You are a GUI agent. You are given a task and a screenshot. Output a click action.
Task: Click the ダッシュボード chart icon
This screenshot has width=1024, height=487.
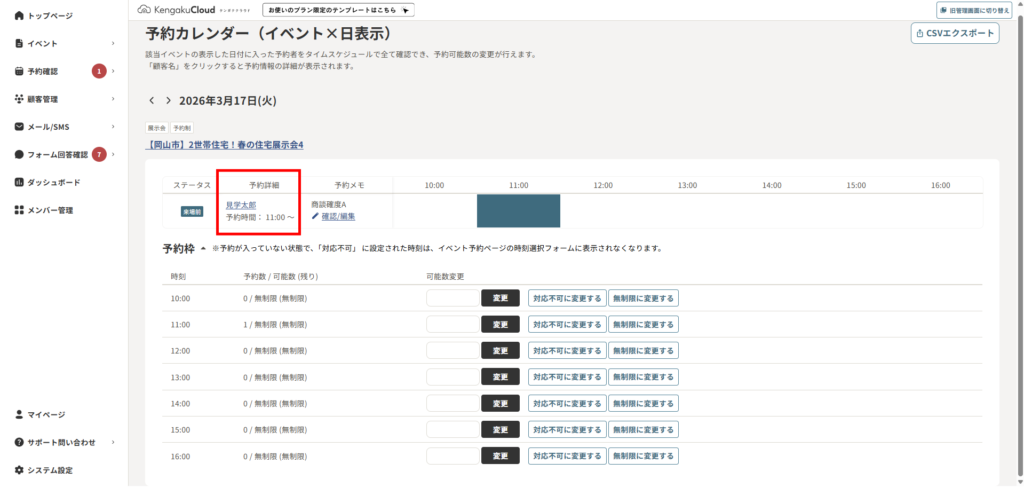[x=19, y=183]
